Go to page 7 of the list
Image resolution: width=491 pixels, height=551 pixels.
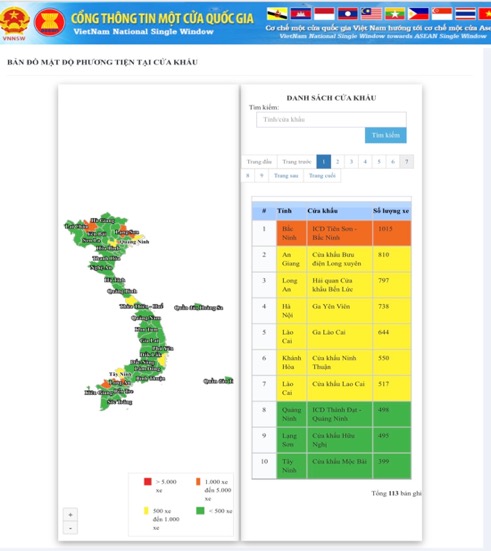click(407, 162)
